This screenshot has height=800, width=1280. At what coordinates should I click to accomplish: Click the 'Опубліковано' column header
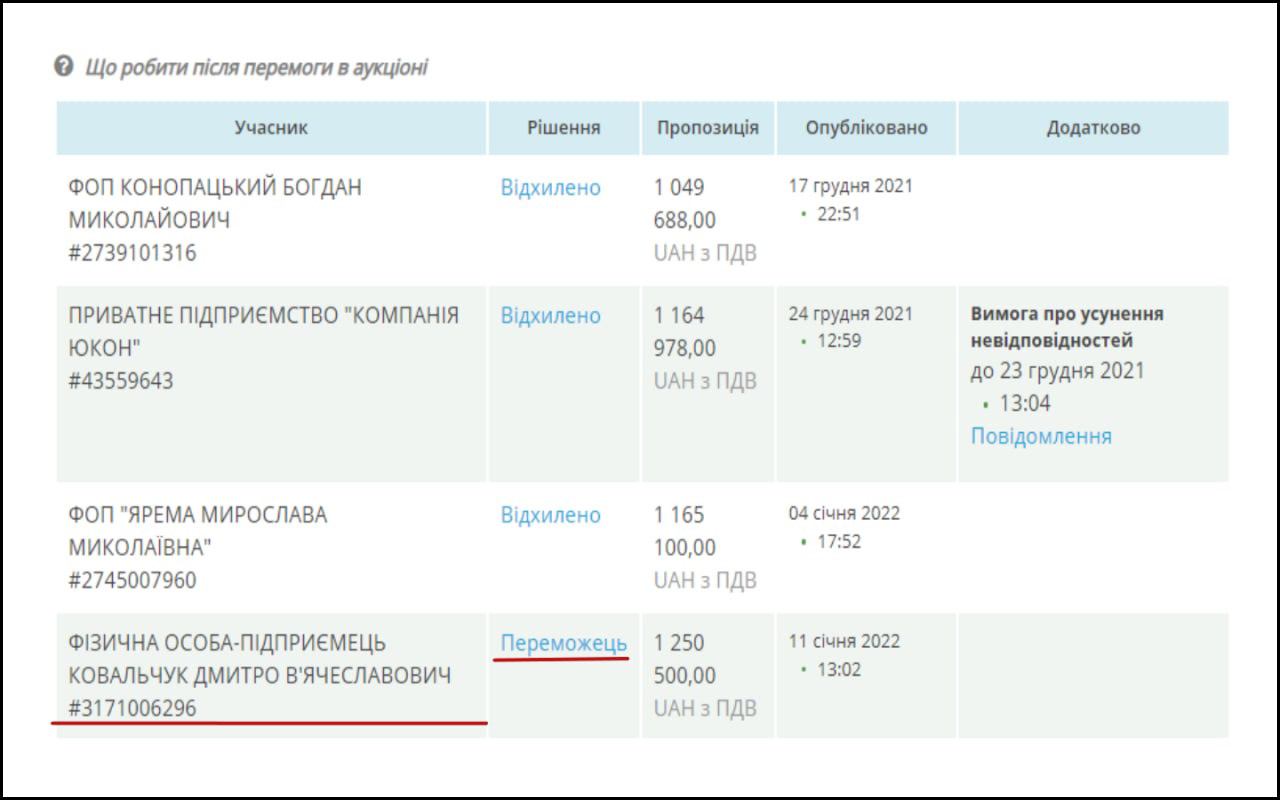[x=866, y=128]
